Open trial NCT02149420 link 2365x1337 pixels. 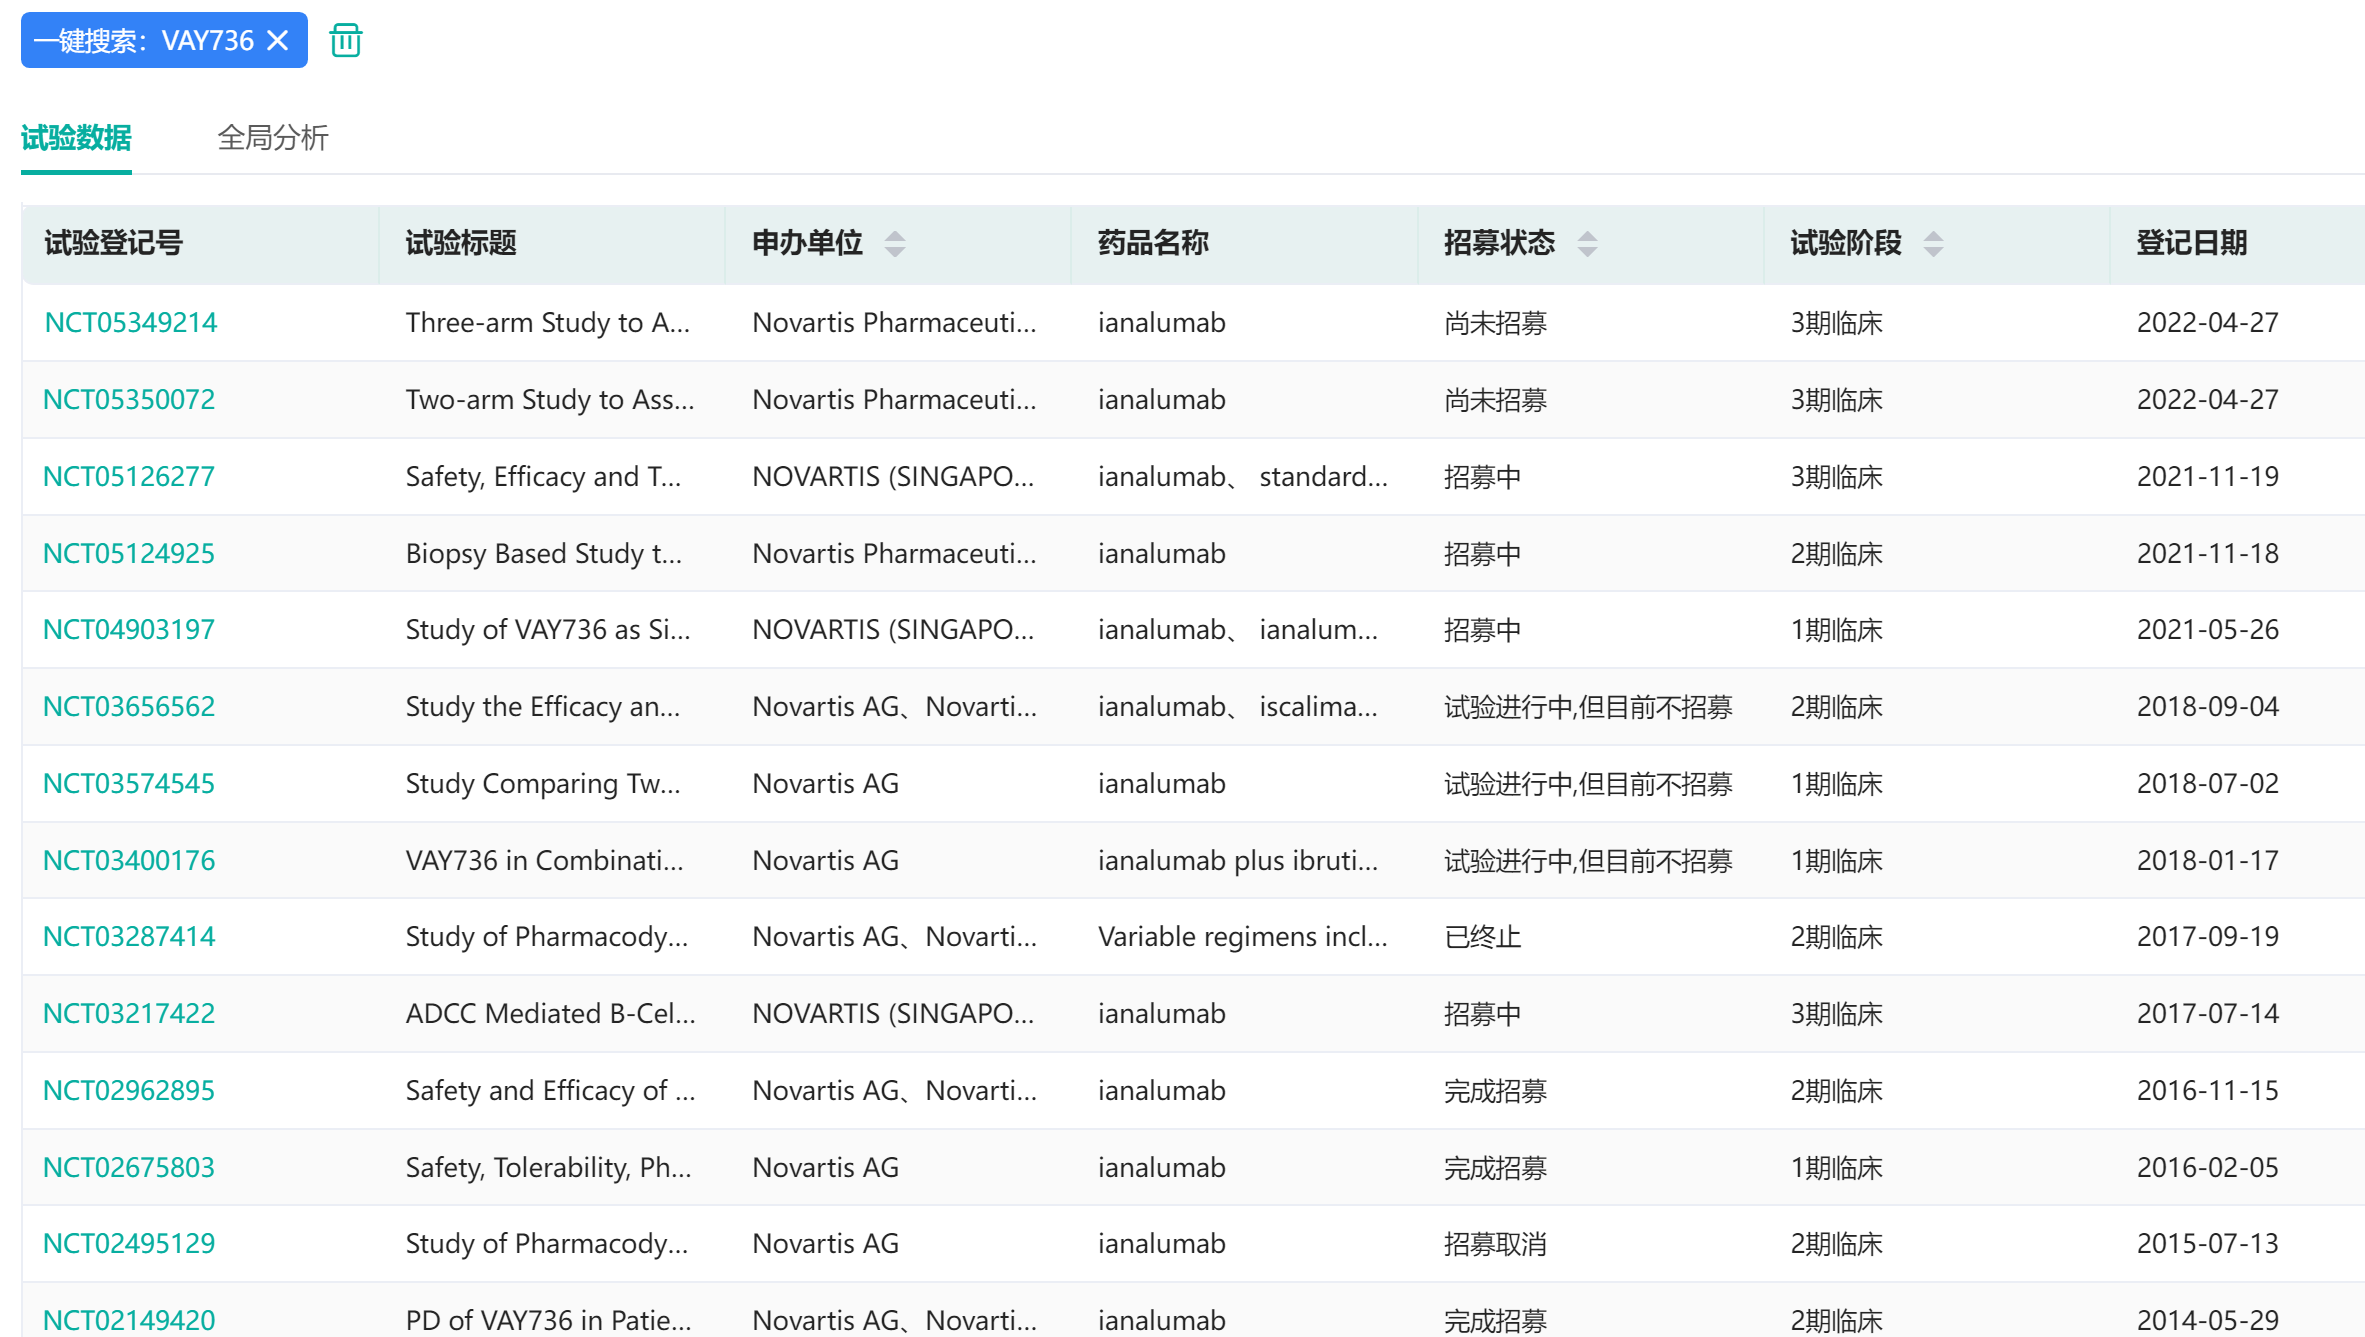click(x=129, y=1320)
